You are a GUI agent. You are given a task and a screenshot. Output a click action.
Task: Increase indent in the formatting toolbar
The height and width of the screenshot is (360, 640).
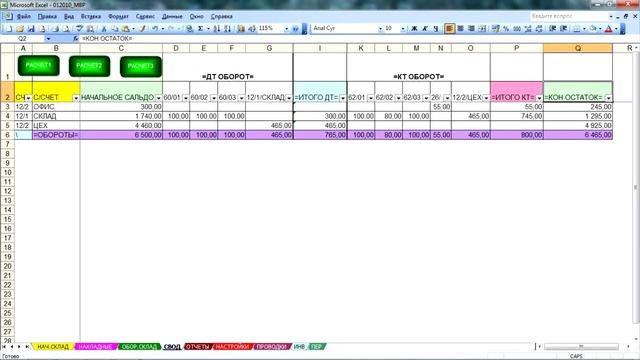click(x=564, y=29)
